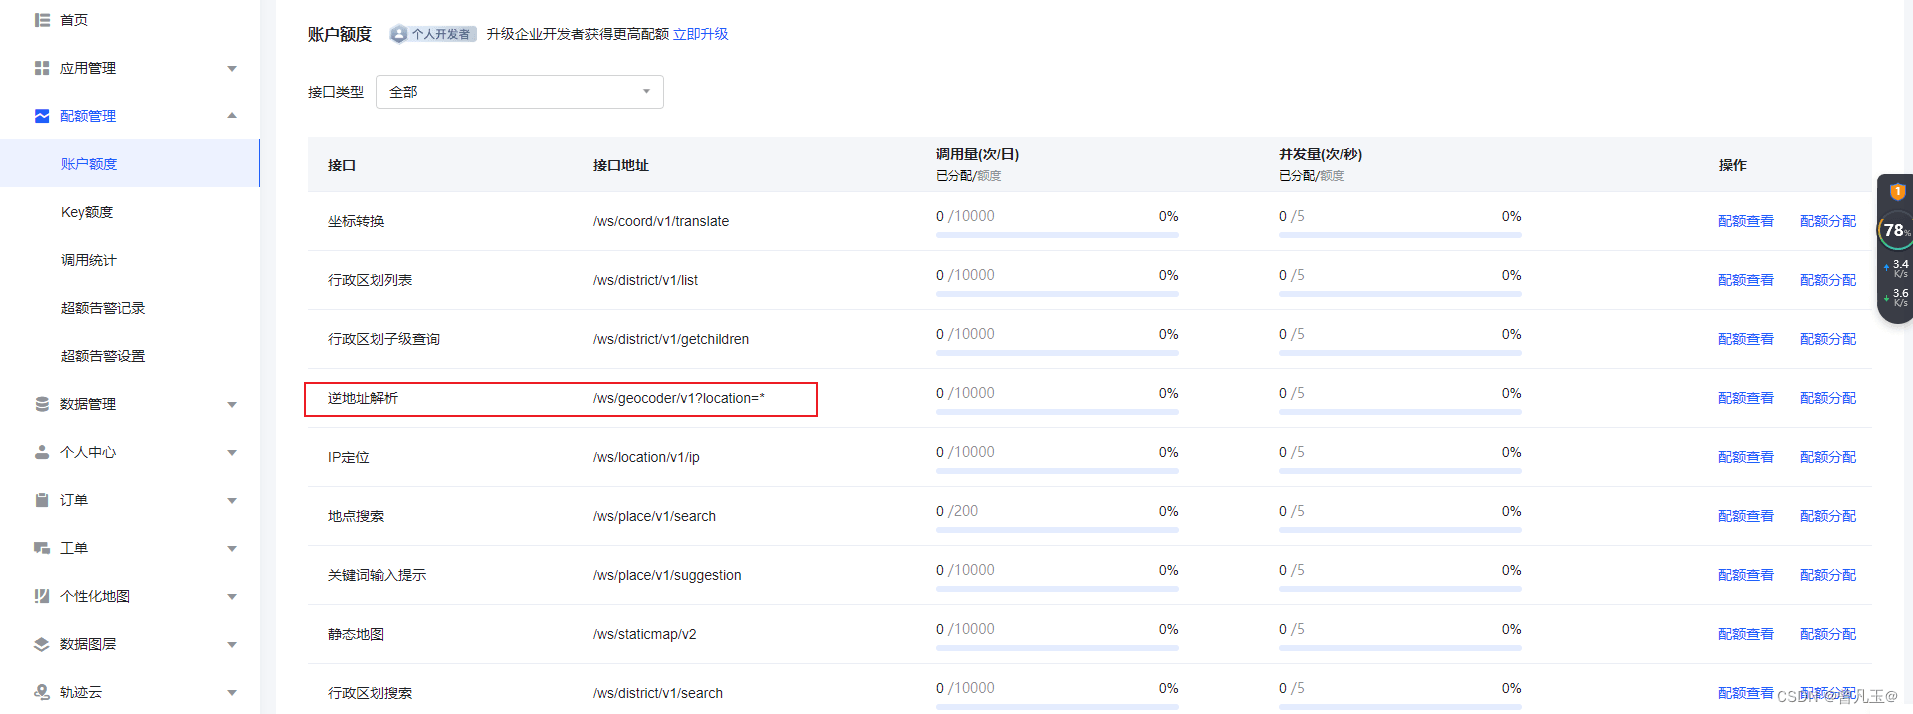The image size is (1913, 714).
Task: Select 超额告警设置 in the sidebar
Action: click(x=103, y=356)
